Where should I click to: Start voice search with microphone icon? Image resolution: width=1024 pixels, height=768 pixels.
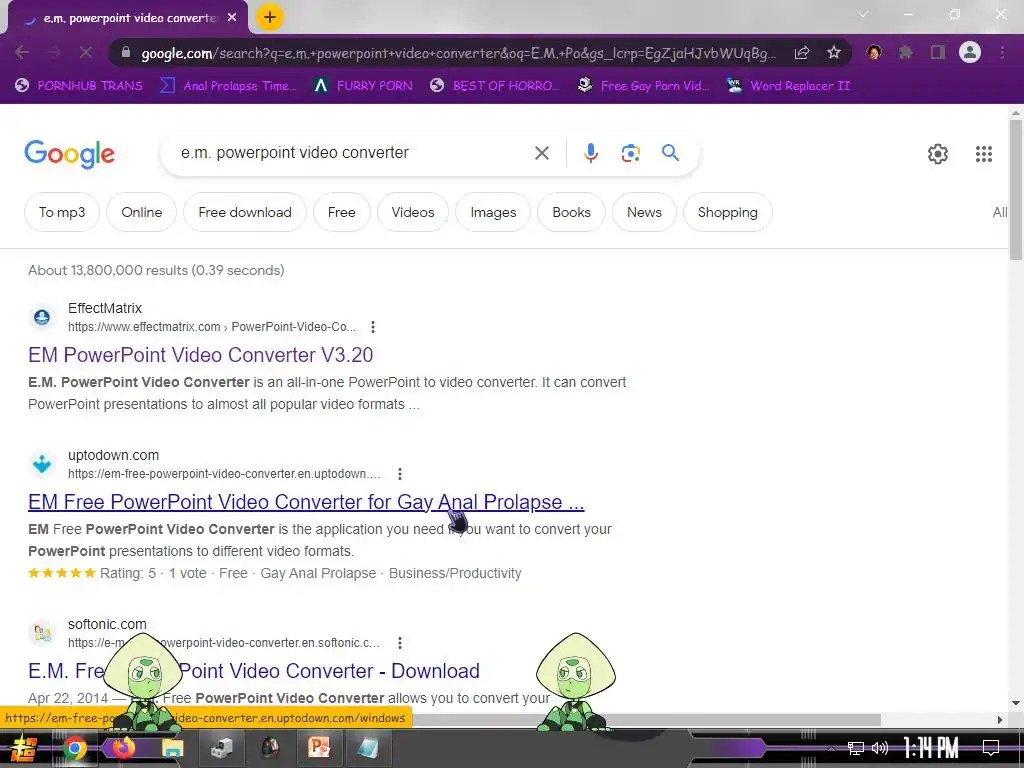coord(590,153)
